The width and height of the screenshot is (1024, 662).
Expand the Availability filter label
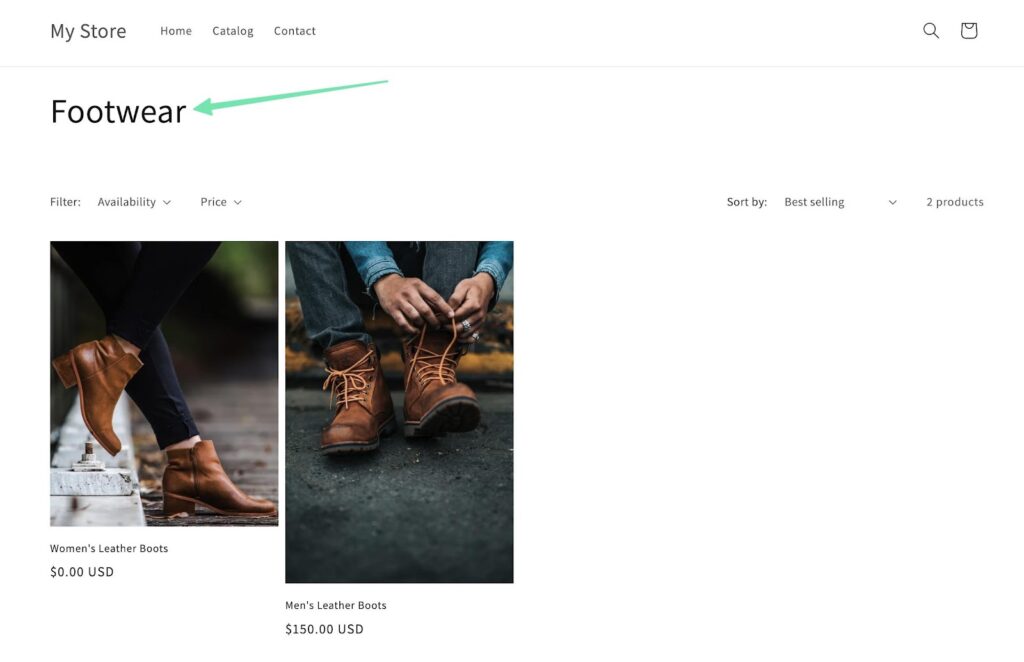(x=127, y=202)
